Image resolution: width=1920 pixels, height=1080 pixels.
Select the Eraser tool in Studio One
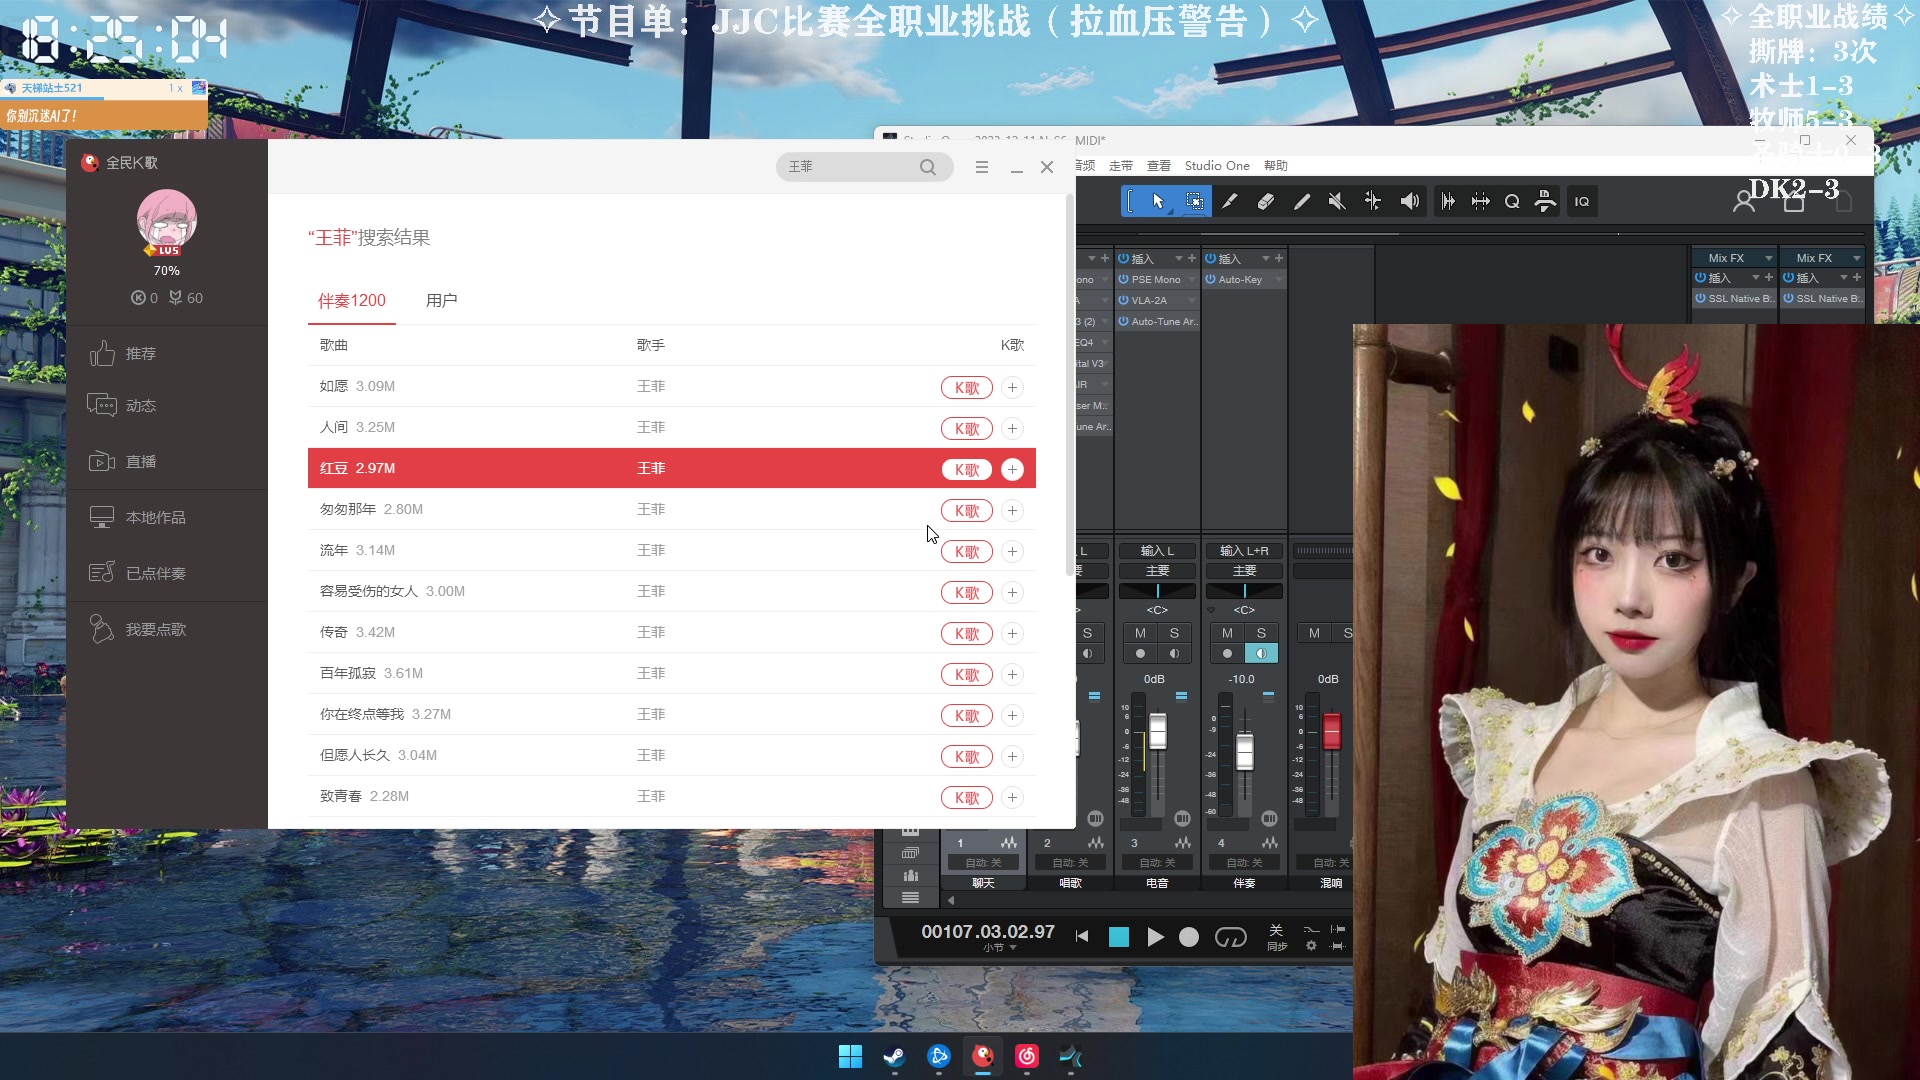click(x=1266, y=201)
